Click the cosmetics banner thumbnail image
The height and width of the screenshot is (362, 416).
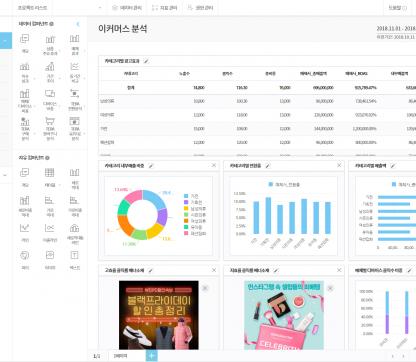(x=284, y=315)
